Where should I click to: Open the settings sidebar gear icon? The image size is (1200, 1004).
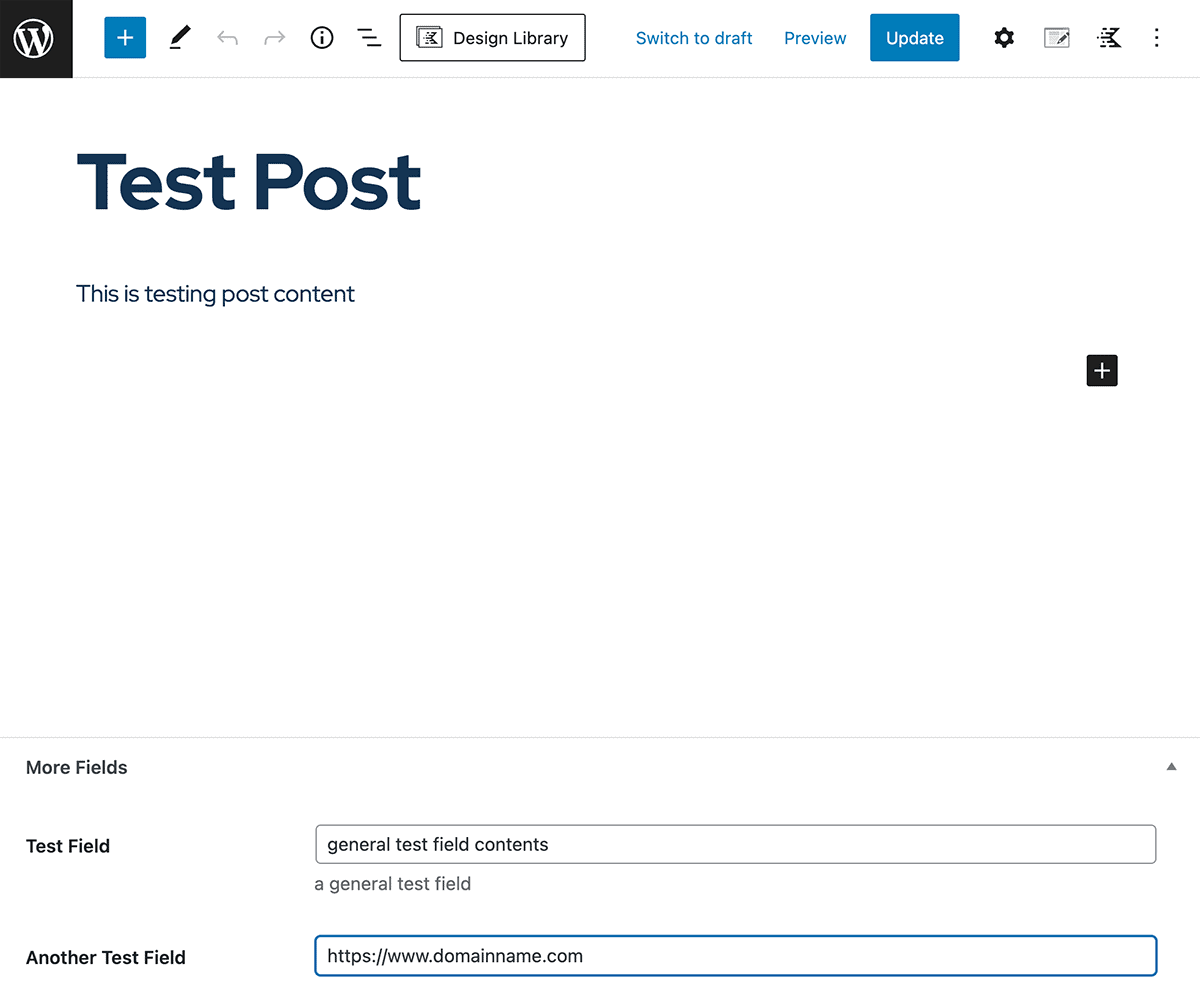click(x=1004, y=37)
